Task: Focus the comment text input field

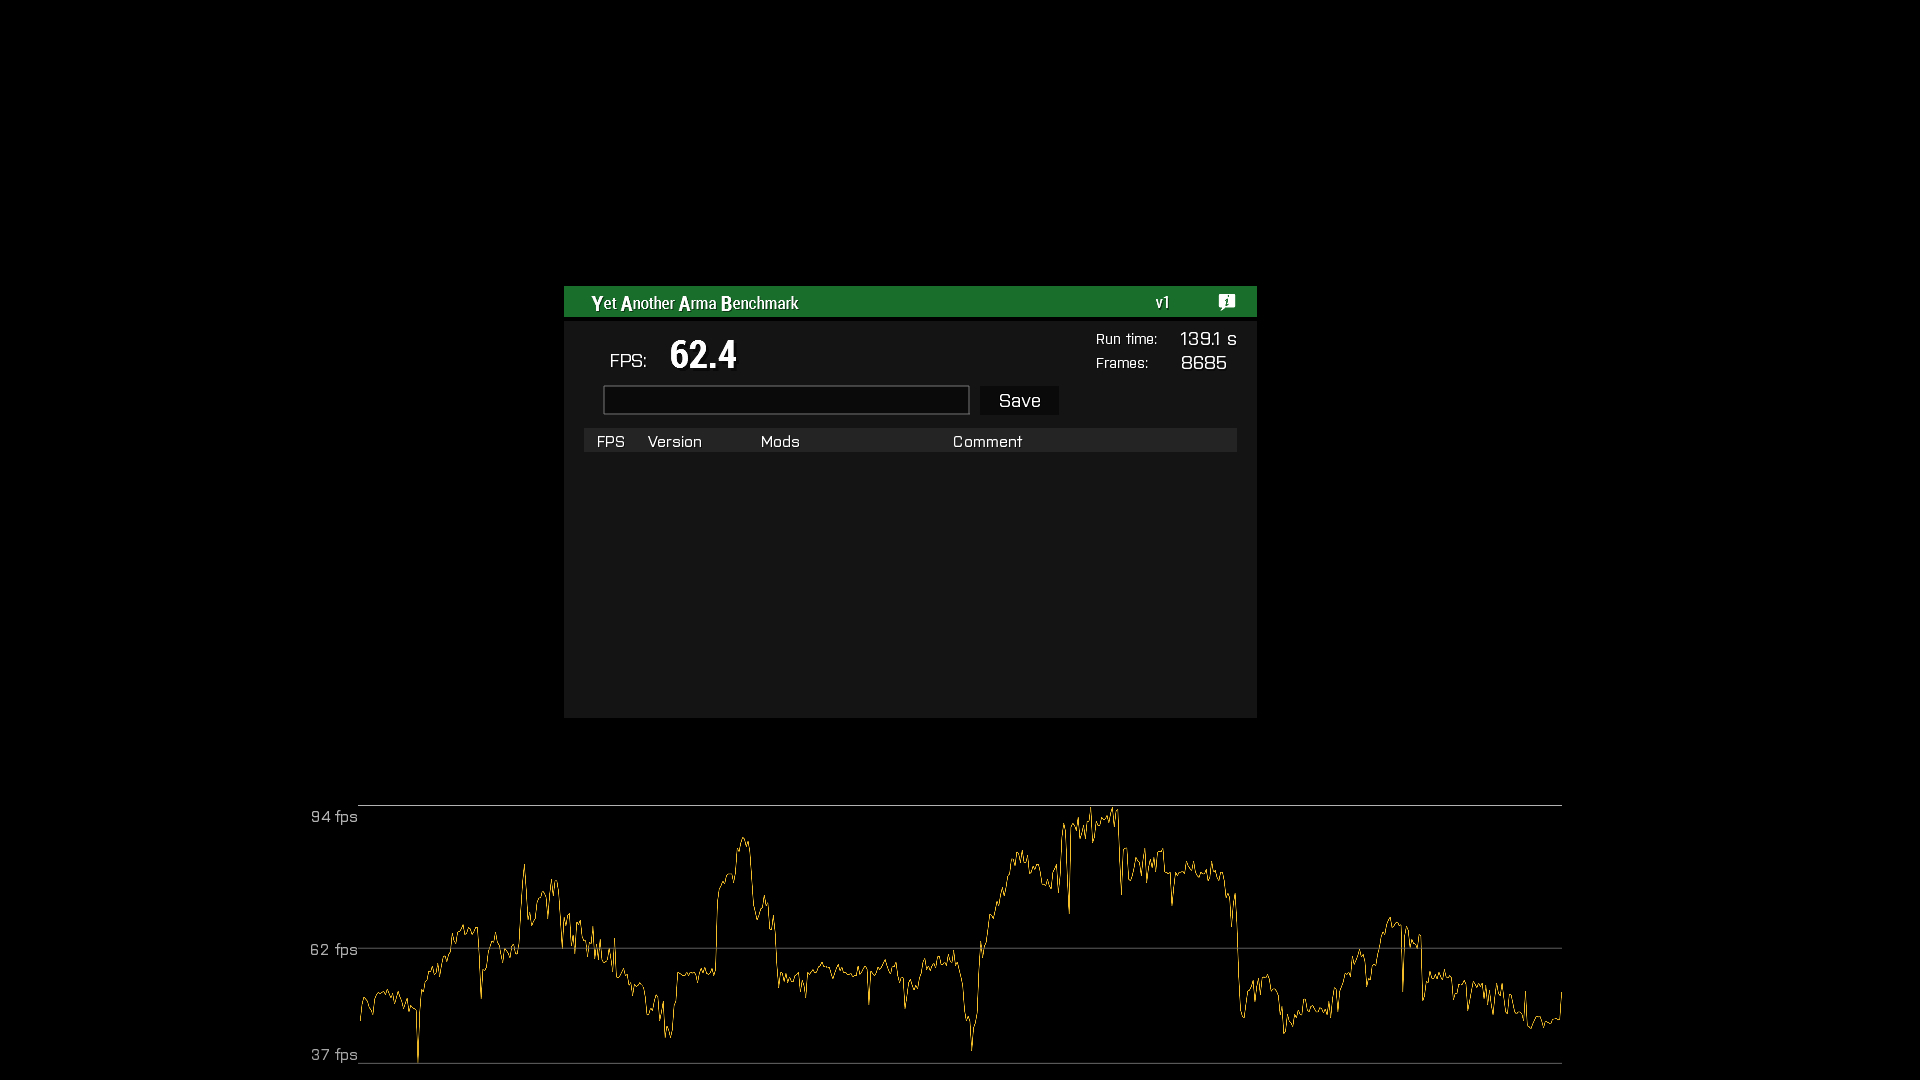Action: 786,400
